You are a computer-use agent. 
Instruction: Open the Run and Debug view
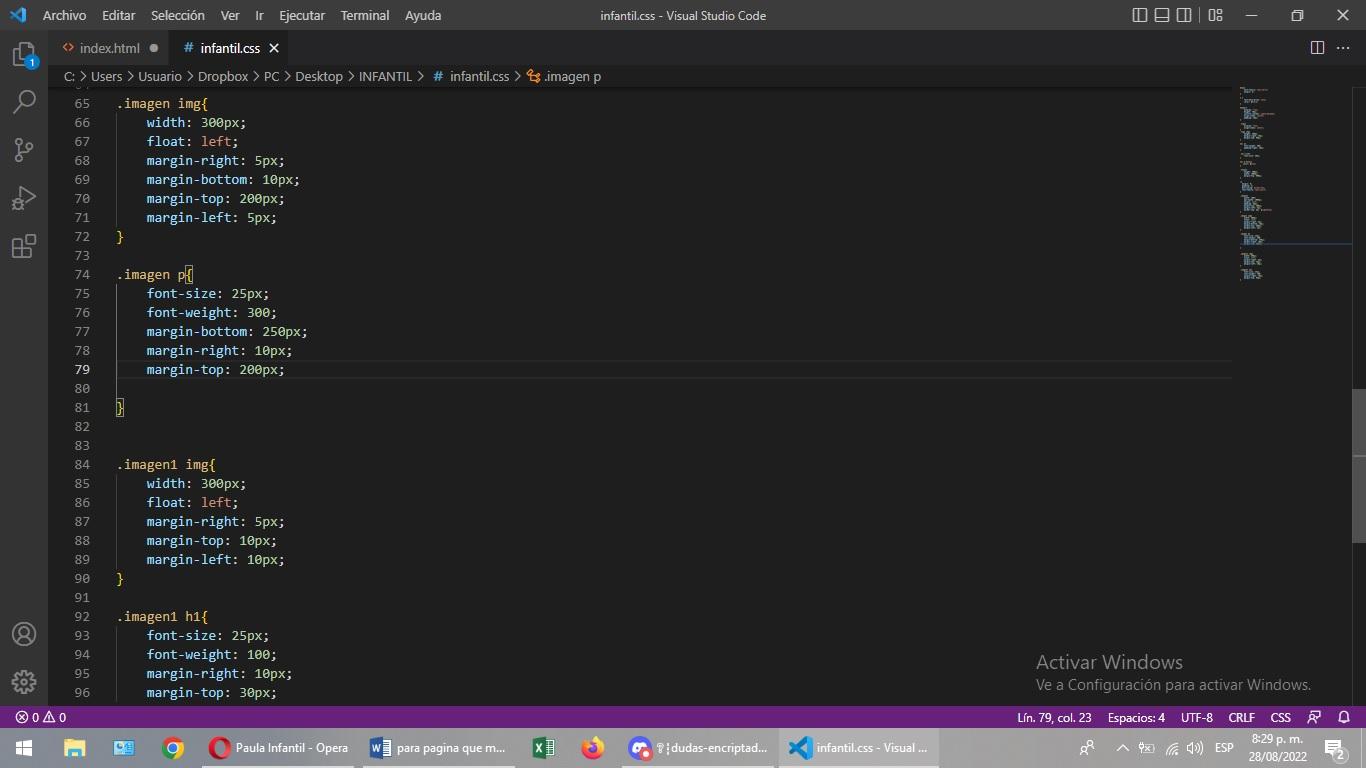tap(24, 198)
